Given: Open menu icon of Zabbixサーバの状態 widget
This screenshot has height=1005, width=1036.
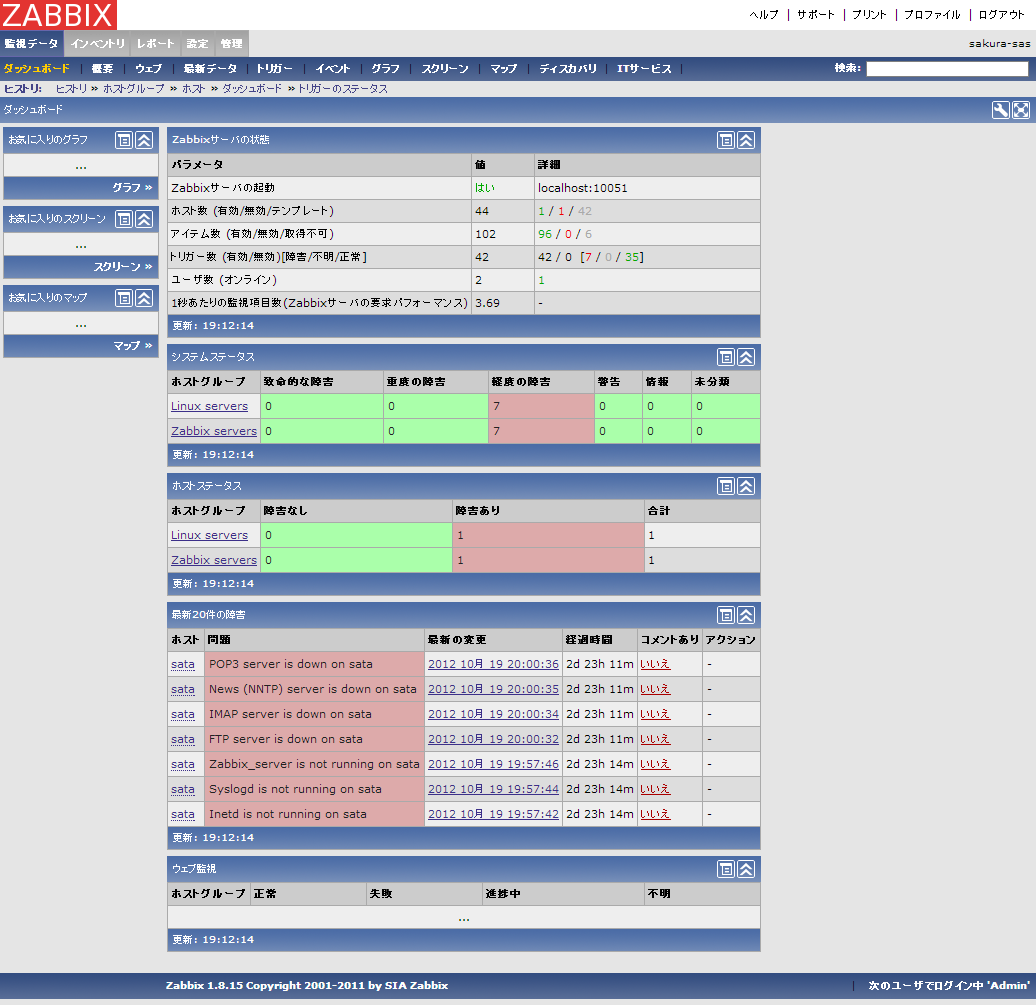Looking at the screenshot, I should (726, 140).
